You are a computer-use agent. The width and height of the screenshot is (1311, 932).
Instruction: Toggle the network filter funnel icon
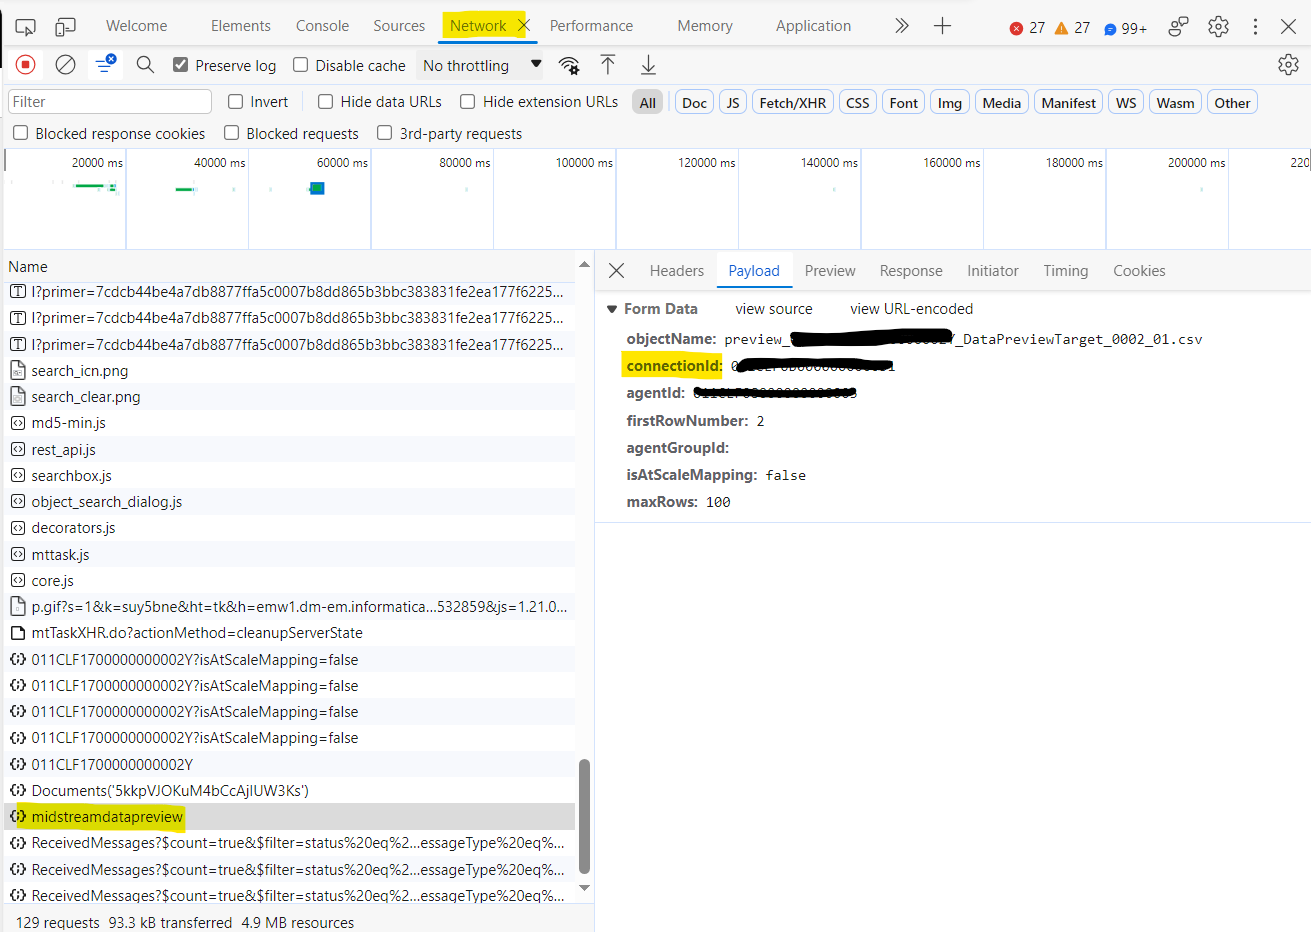coord(105,65)
